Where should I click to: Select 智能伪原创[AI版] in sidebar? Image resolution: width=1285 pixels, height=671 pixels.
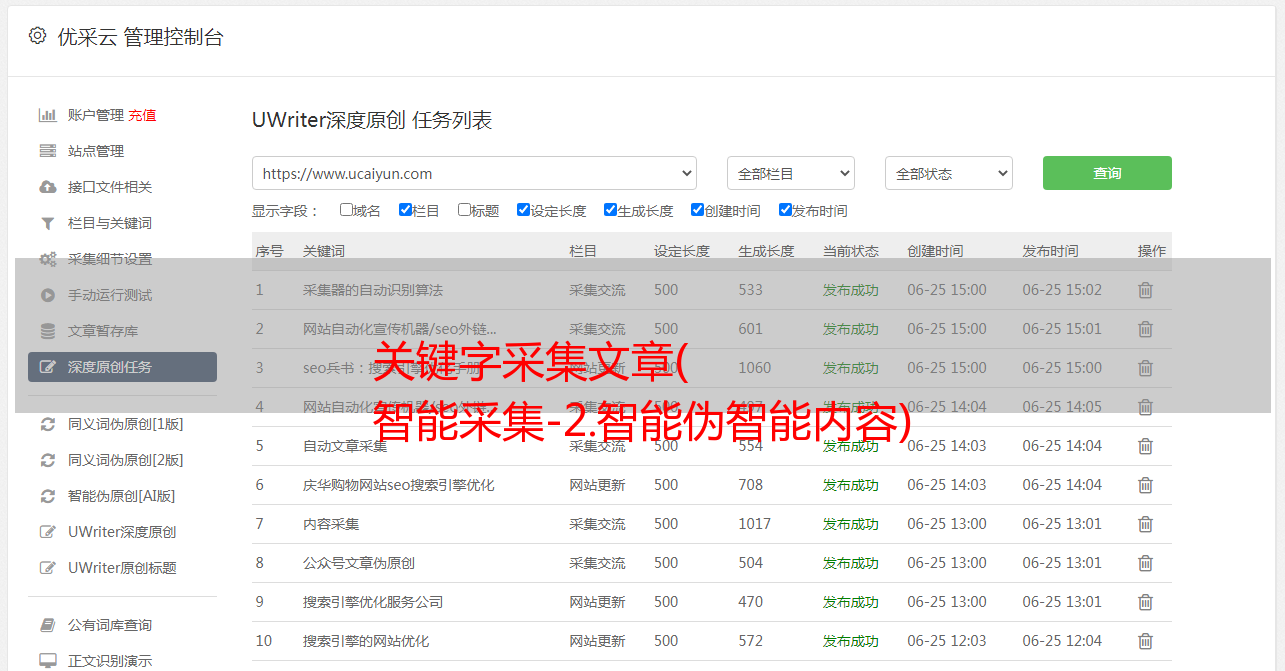coord(121,496)
